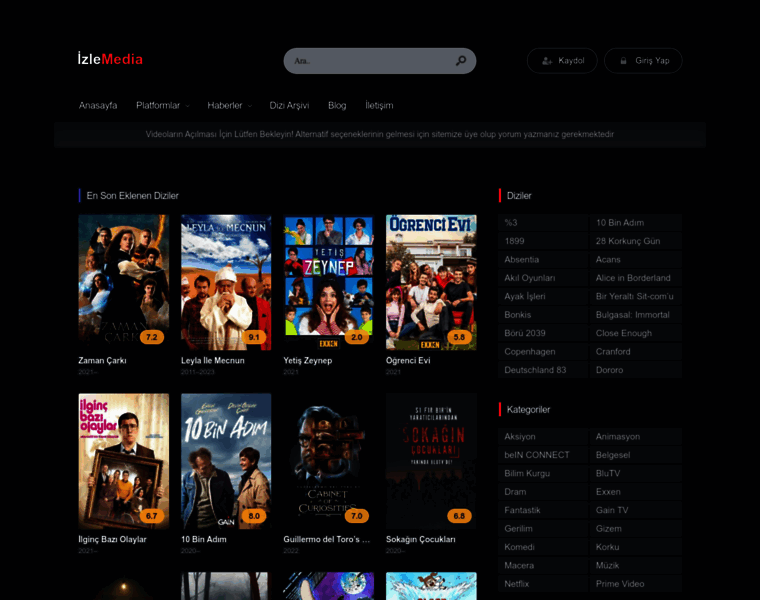The image size is (760, 600).
Task: Click the lock icon in Giriş Yap
Action: tap(623, 61)
